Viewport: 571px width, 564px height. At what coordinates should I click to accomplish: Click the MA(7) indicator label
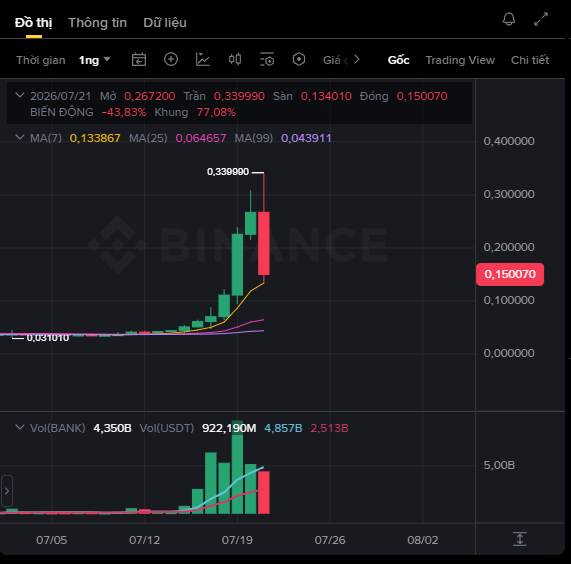(46, 138)
